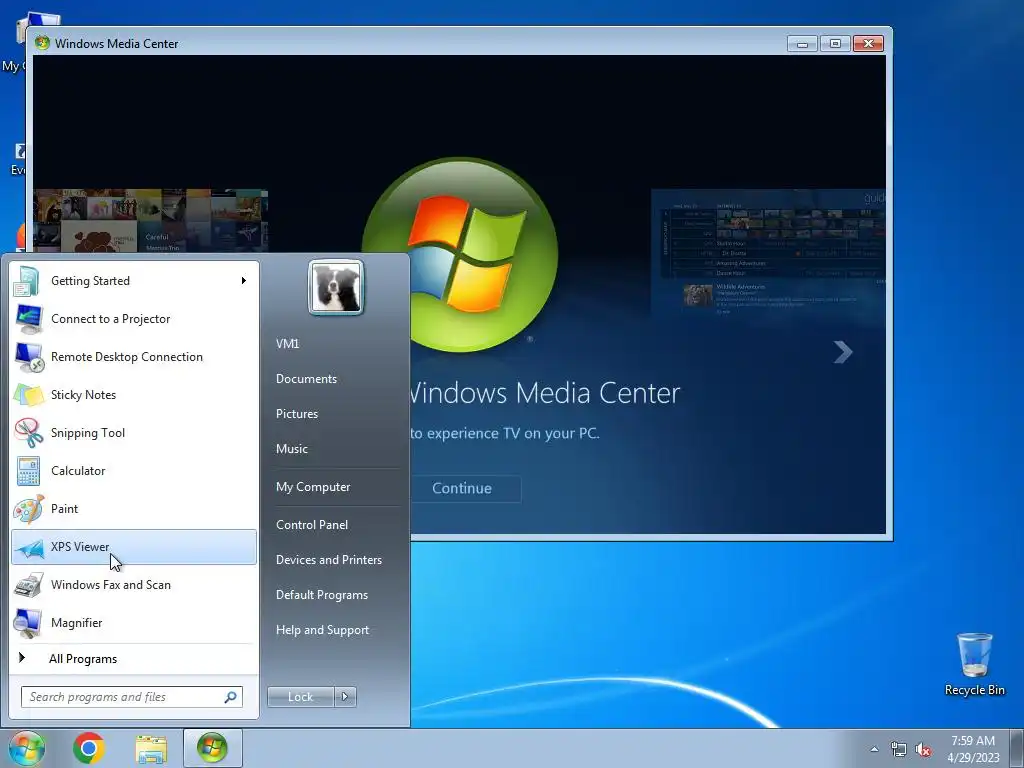Expand All Programs list
1024x768 pixels.
[x=83, y=659]
